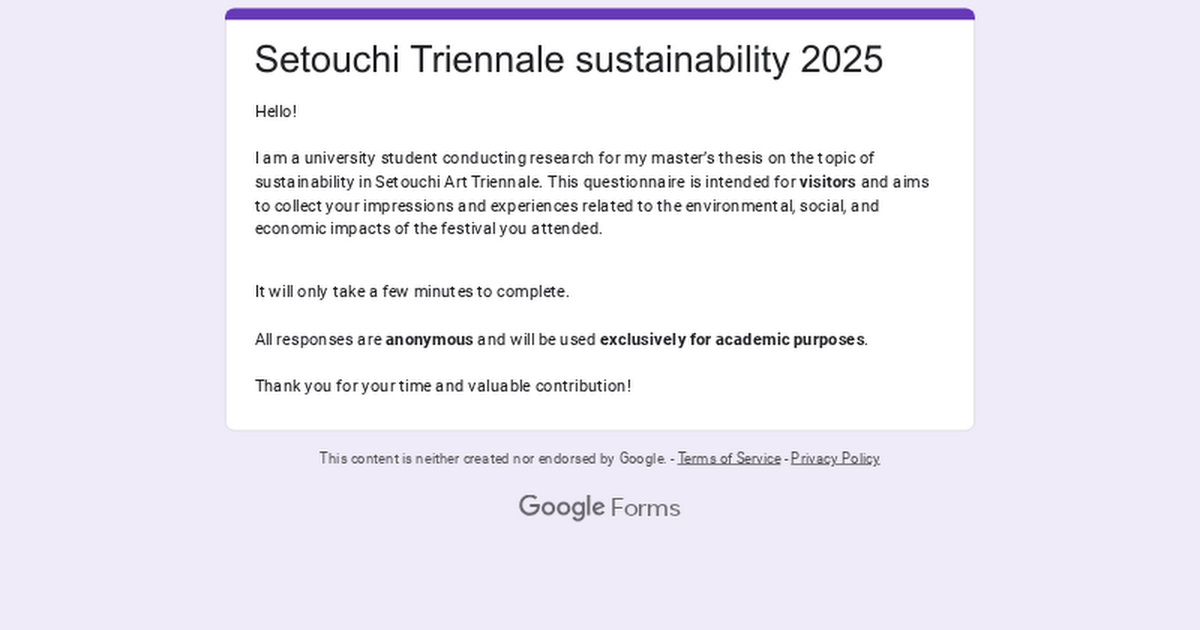This screenshot has width=1200, height=630.
Task: Click the Thank you for your time line
Action: point(443,386)
